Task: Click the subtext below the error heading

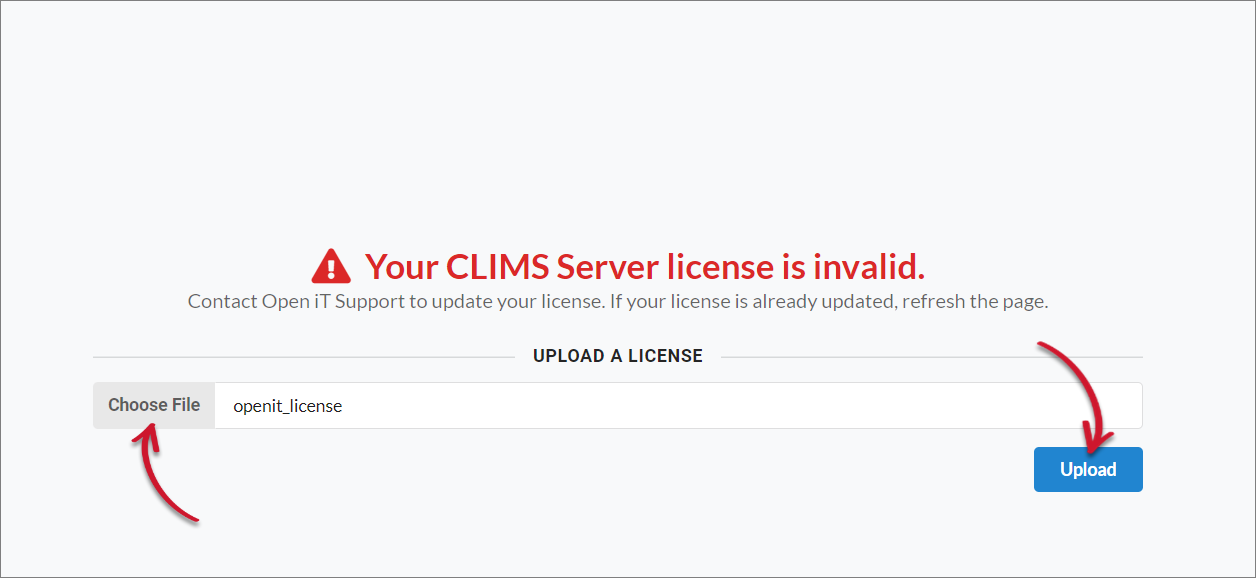Action: pyautogui.click(x=617, y=300)
